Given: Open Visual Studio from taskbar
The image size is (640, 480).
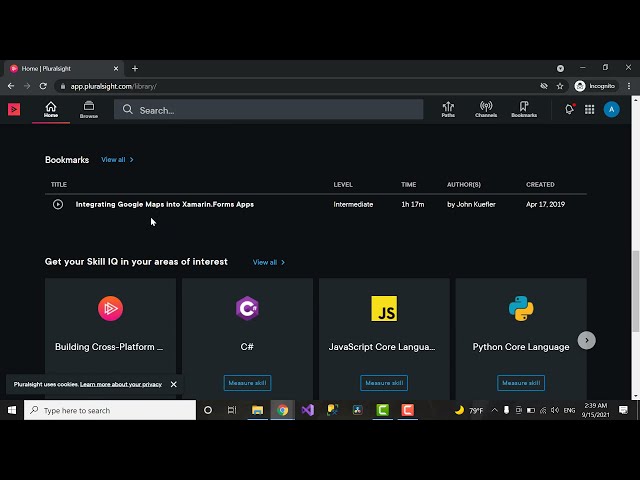Looking at the screenshot, I should [307, 410].
